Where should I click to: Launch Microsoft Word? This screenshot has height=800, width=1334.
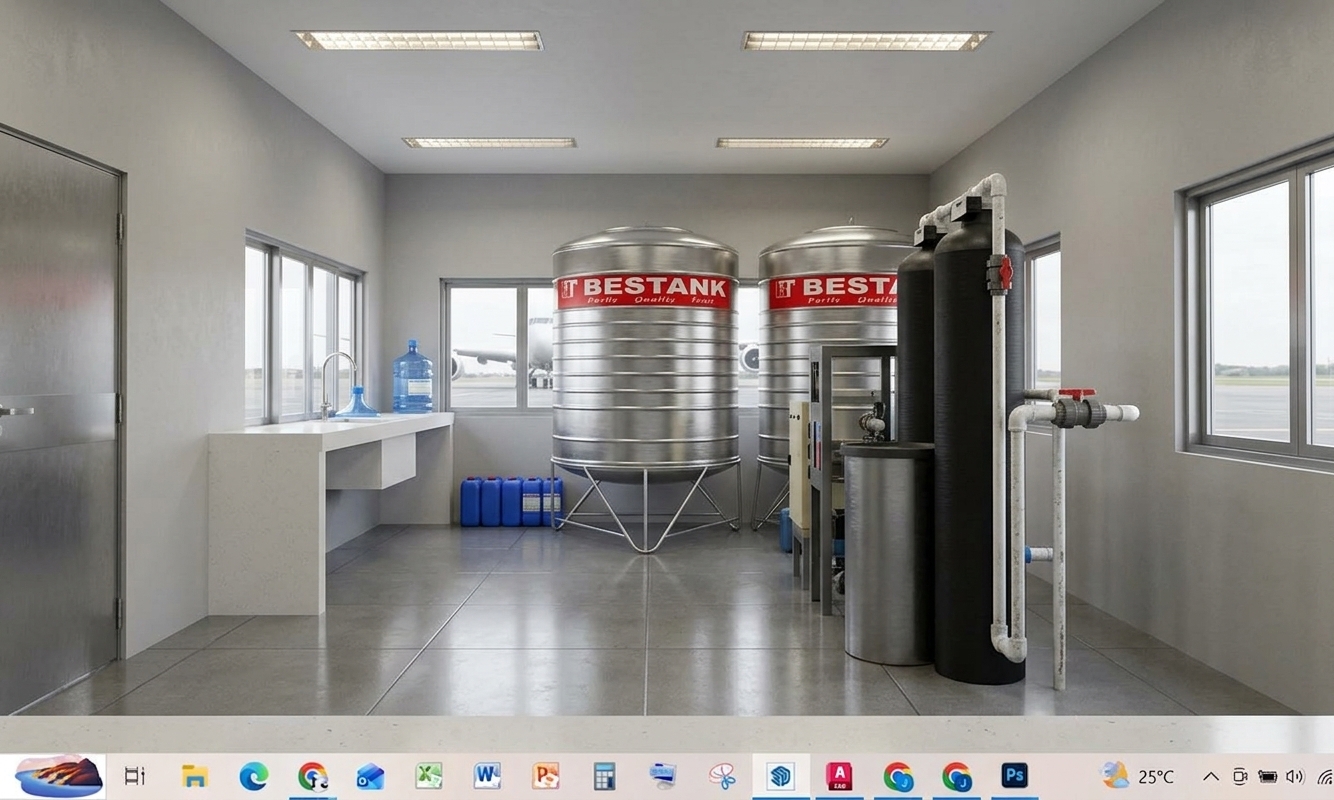pos(487,776)
